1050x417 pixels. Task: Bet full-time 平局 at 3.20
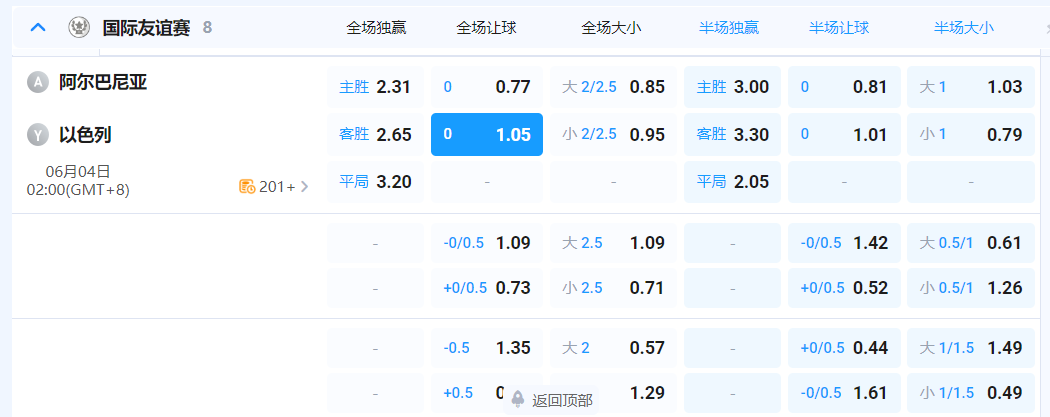(375, 182)
